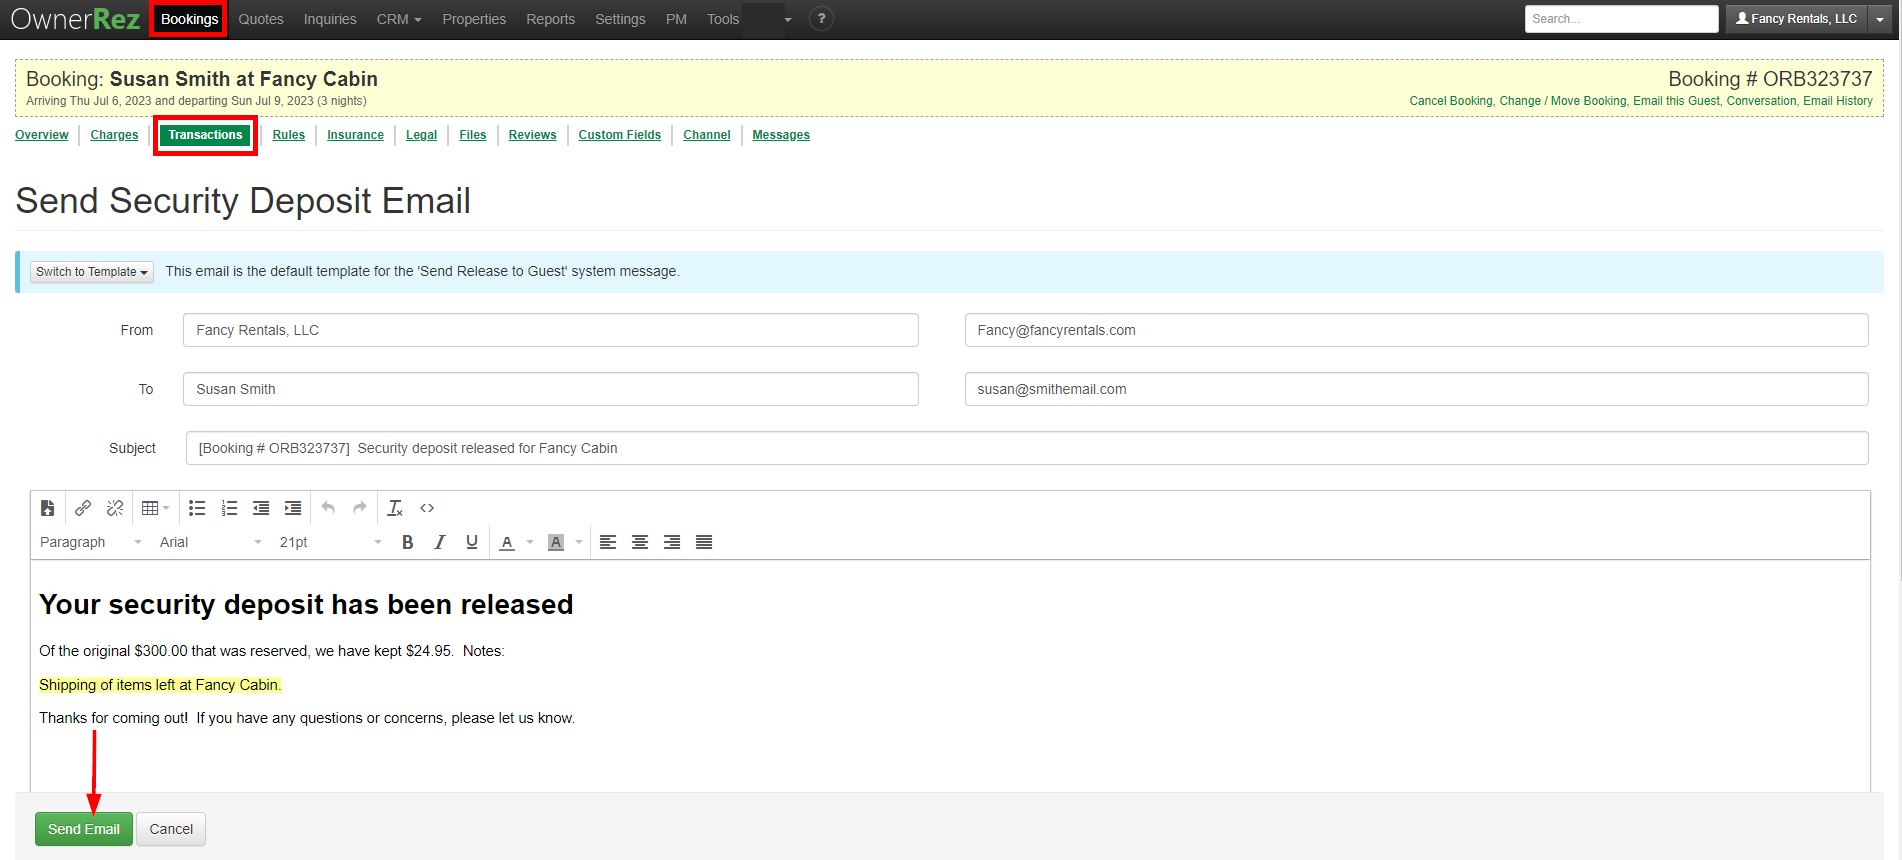Open the Paragraph style dropdown
The image size is (1902, 860).
[x=90, y=542]
